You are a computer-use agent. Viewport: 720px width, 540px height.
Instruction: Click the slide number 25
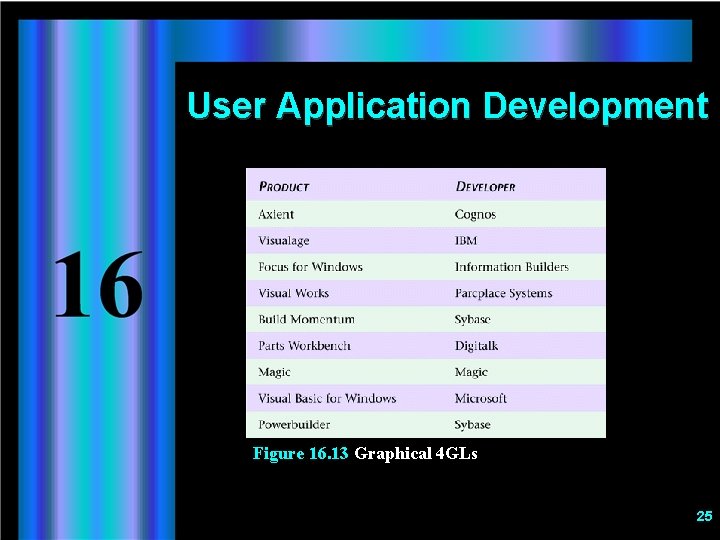tap(704, 516)
